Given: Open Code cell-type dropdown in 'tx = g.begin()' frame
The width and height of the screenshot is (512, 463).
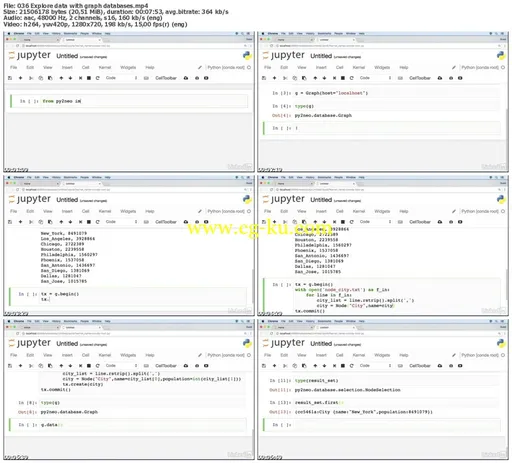Looking at the screenshot, I should click(121, 222).
